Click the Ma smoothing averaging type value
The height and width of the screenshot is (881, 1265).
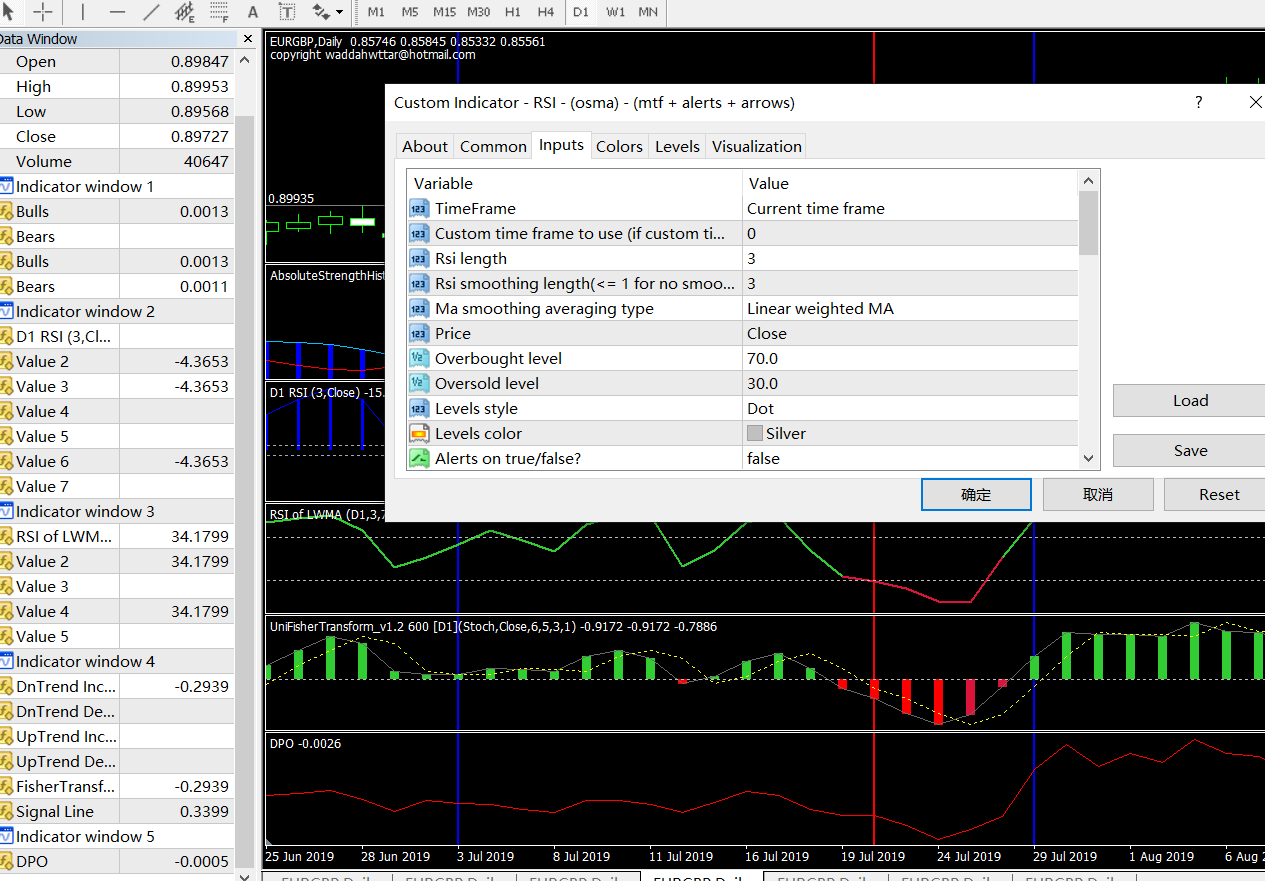[910, 308]
